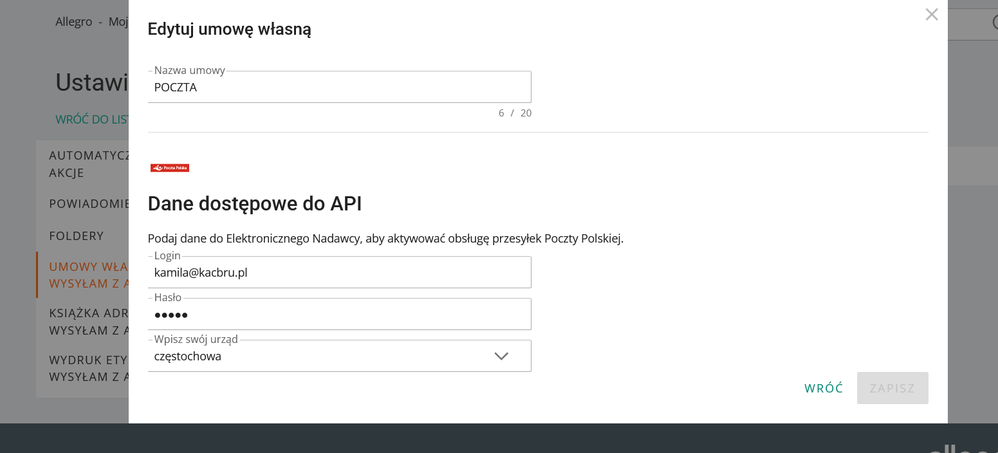Click the Dane dostępne do API heading

coord(254,204)
